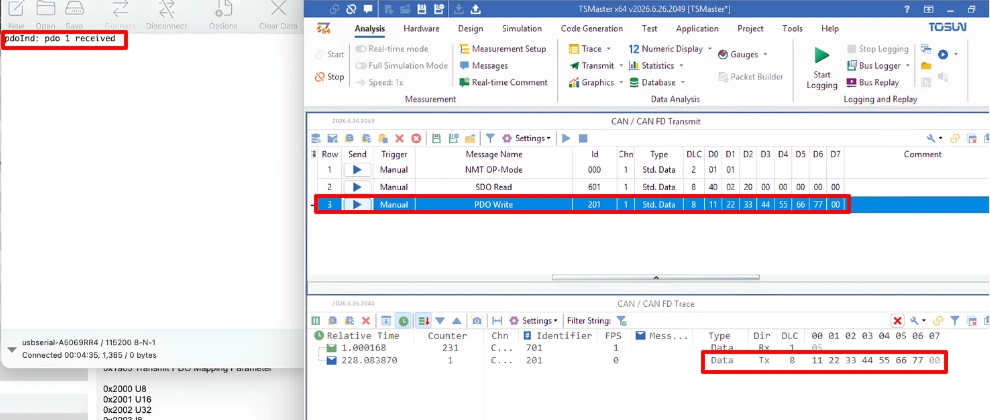Image resolution: width=990 pixels, height=420 pixels.
Task: Click the camera snapshot icon in Trace toolbar
Action: pos(477,321)
